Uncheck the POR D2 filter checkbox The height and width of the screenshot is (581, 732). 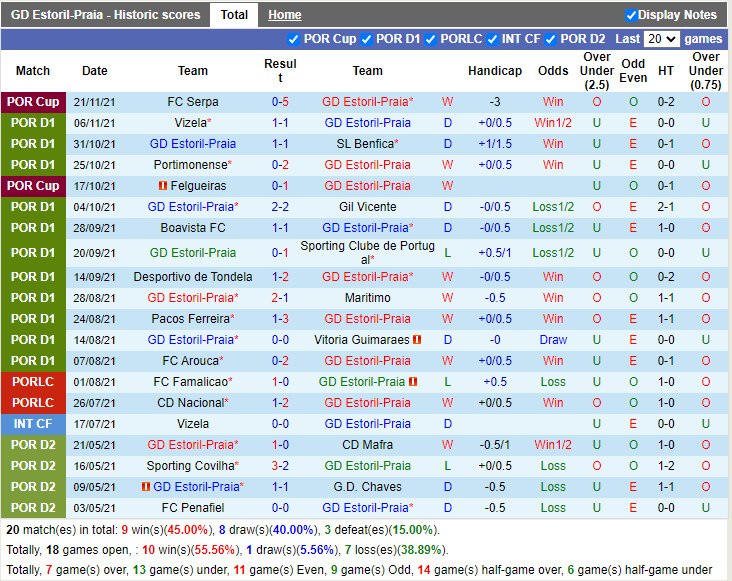(x=552, y=39)
